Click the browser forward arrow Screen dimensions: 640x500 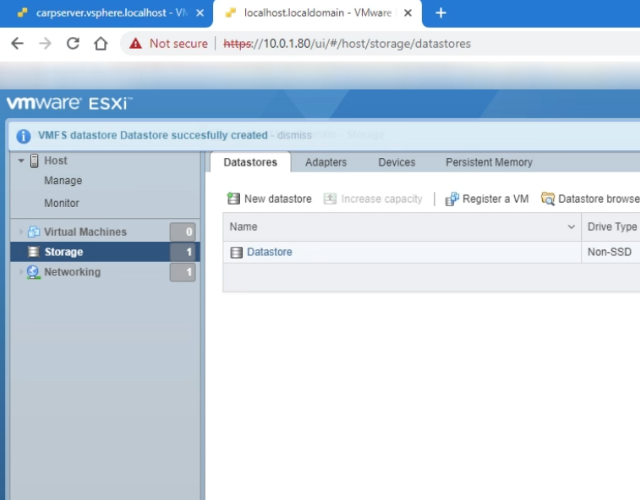45,43
